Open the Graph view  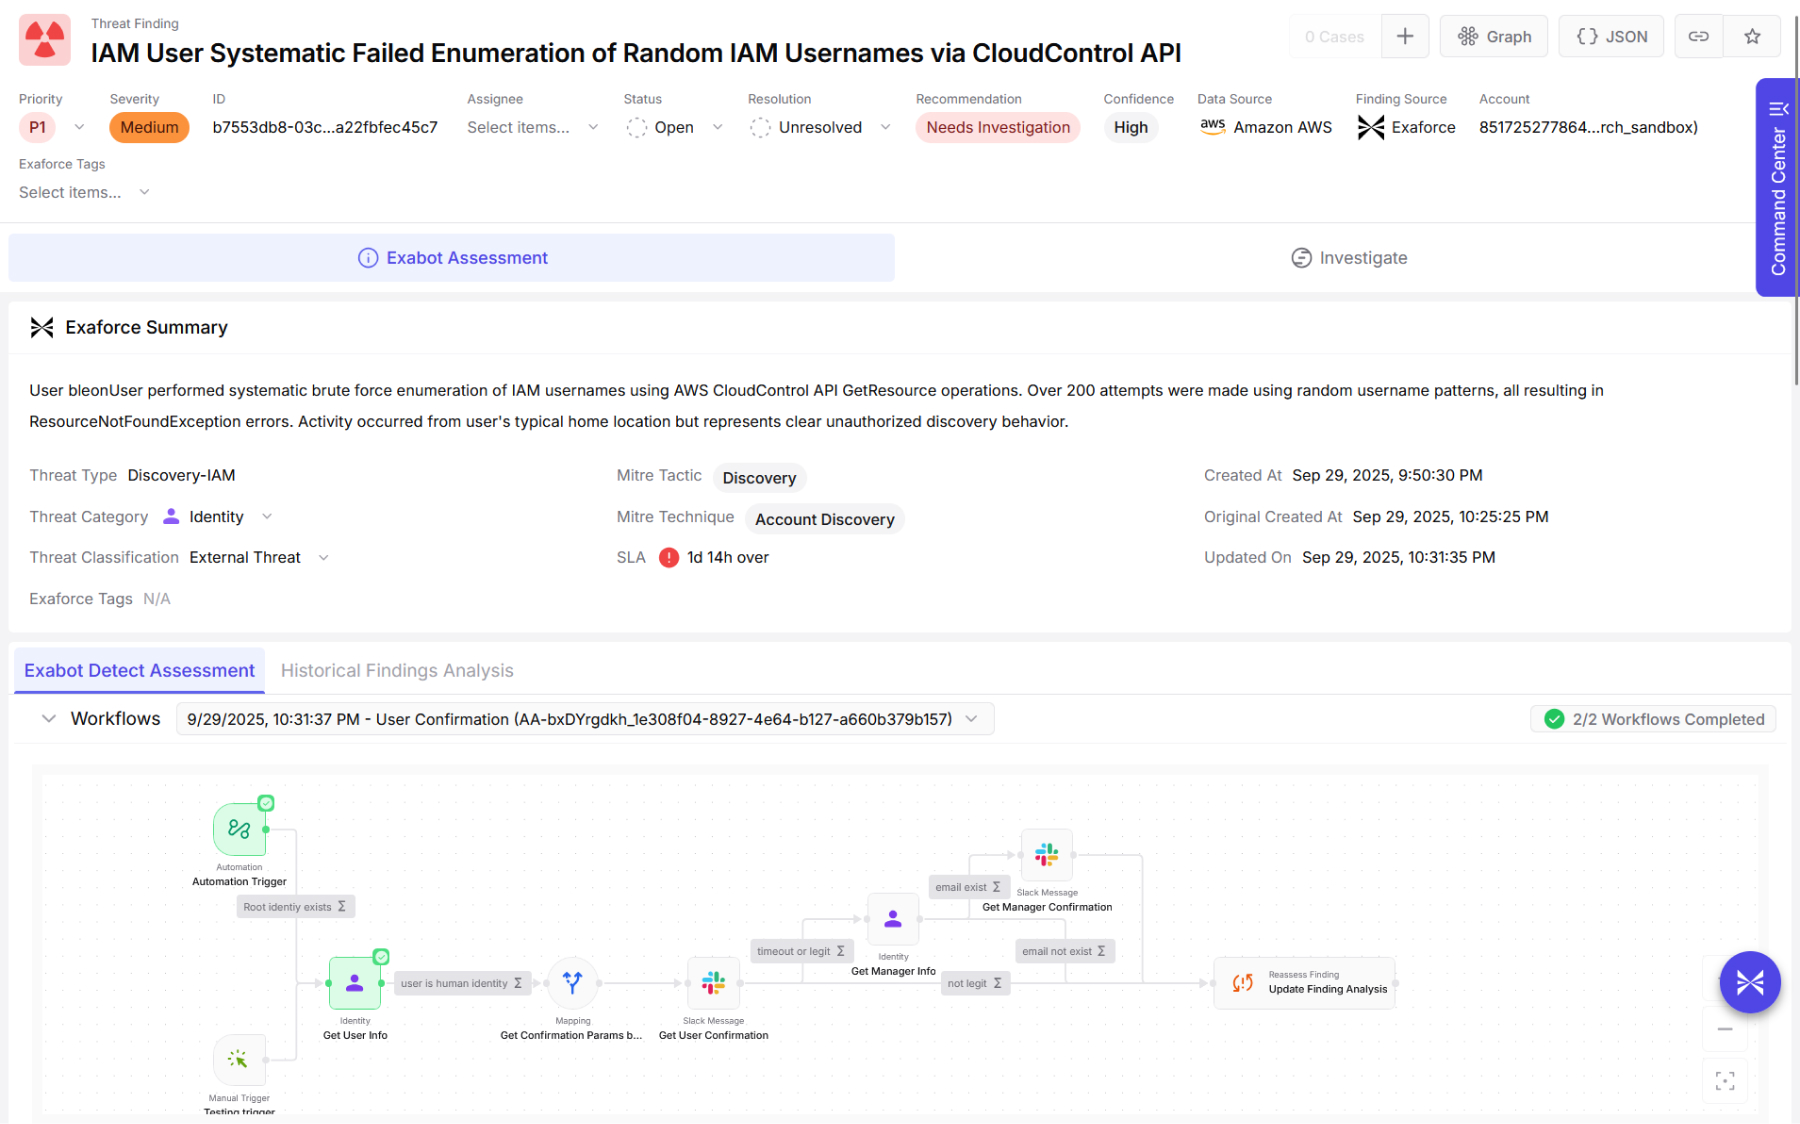point(1494,36)
